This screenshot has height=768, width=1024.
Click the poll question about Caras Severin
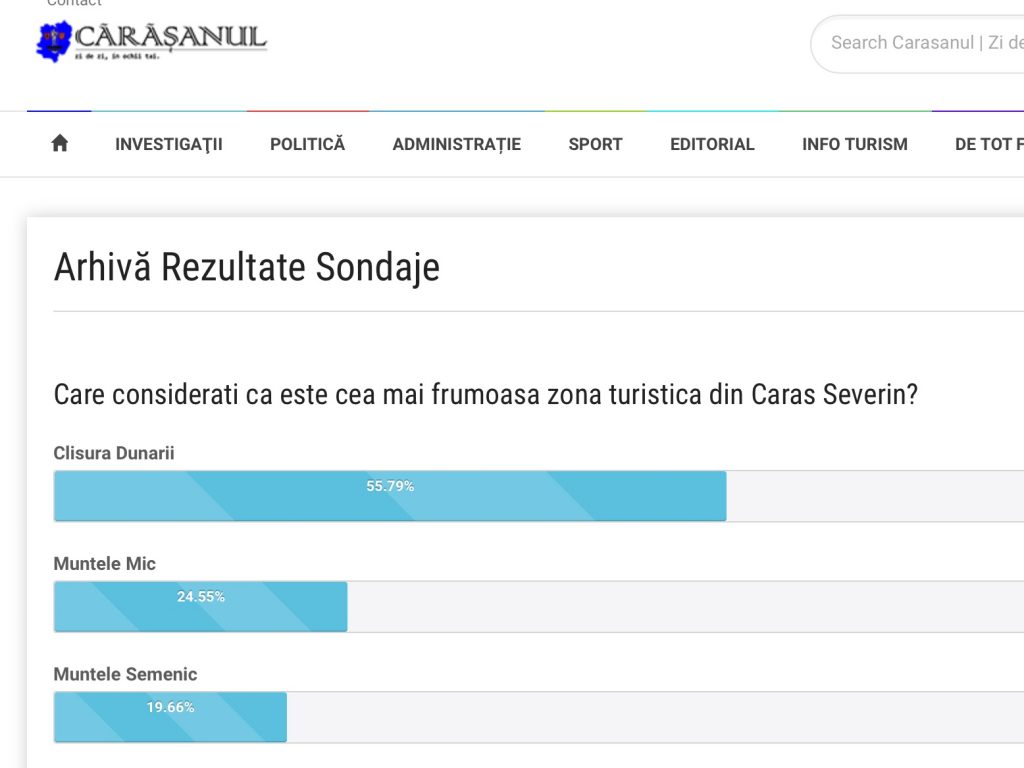[x=485, y=395]
